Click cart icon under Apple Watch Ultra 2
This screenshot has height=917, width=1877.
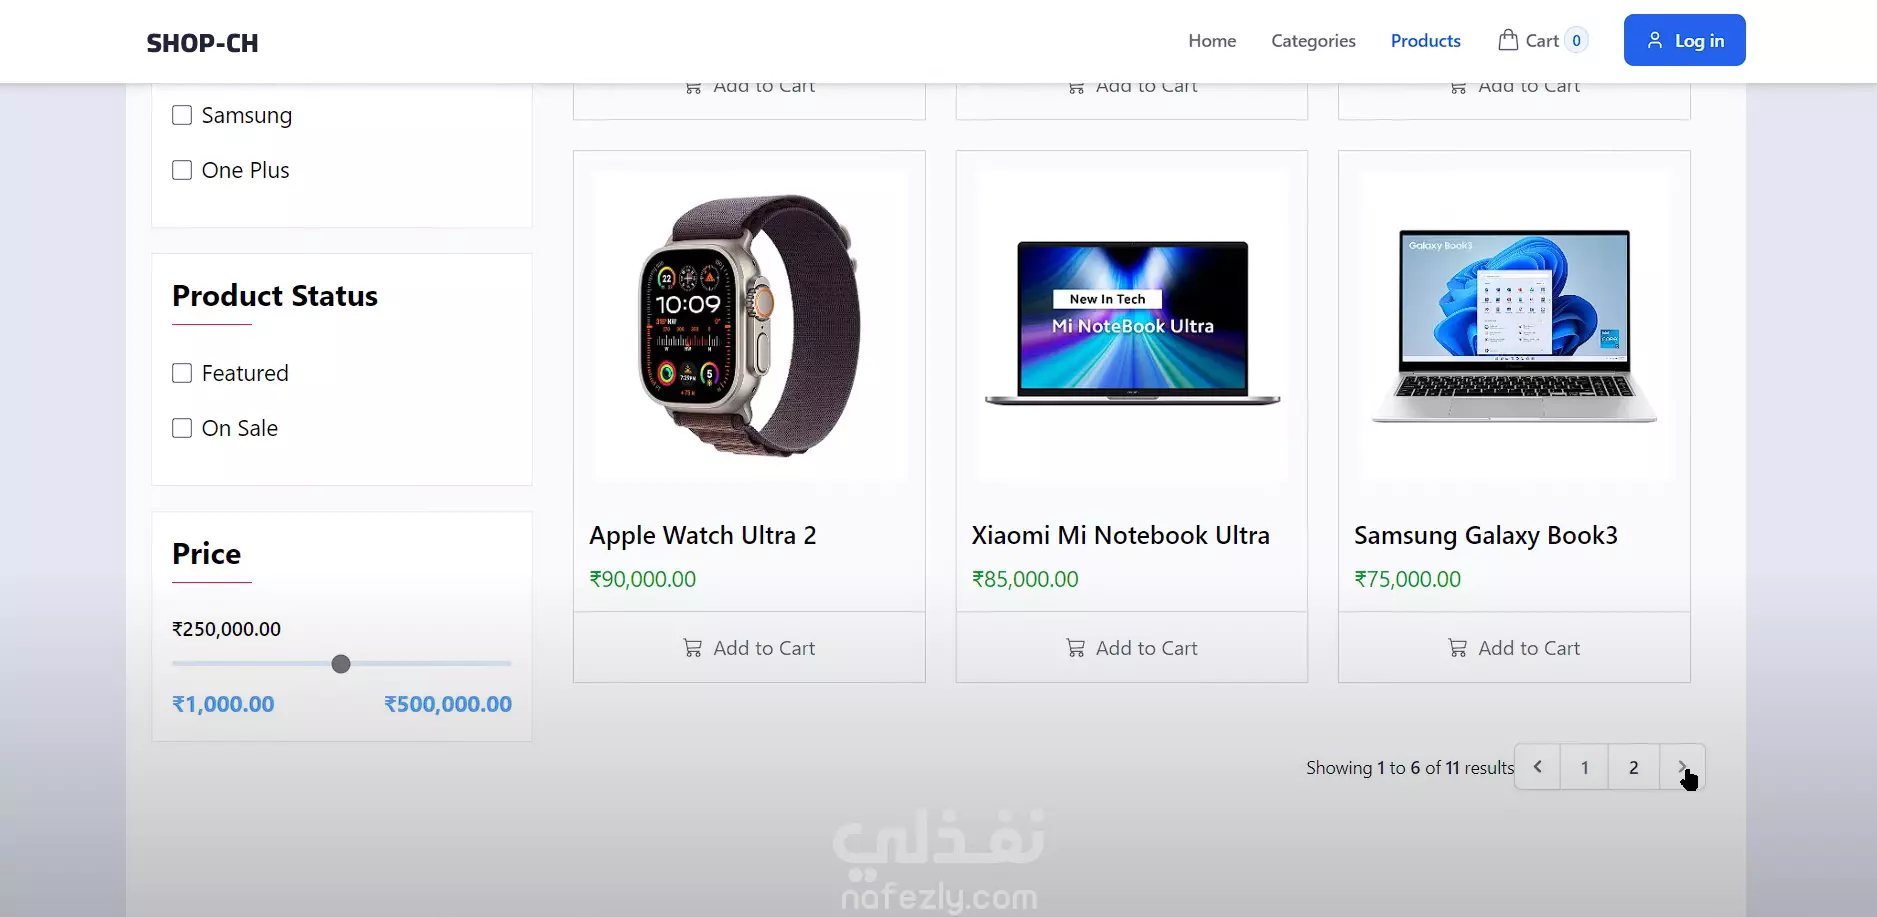click(x=692, y=648)
